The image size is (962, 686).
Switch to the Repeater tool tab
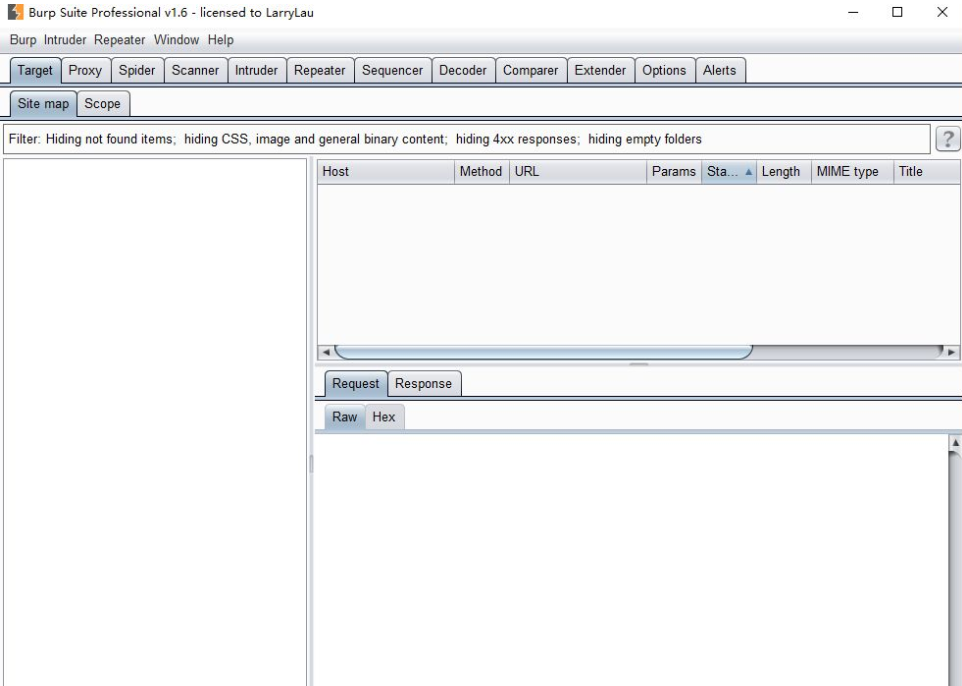[x=320, y=70]
